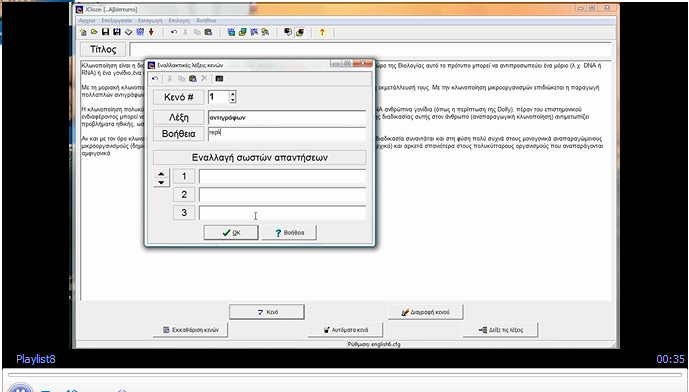
Task: Click alternate answer field number 1
Action: click(x=282, y=176)
